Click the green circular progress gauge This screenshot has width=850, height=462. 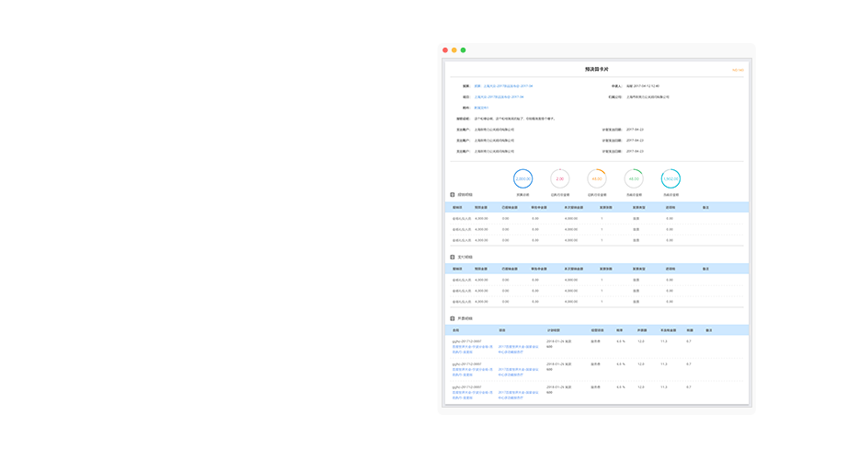633,179
